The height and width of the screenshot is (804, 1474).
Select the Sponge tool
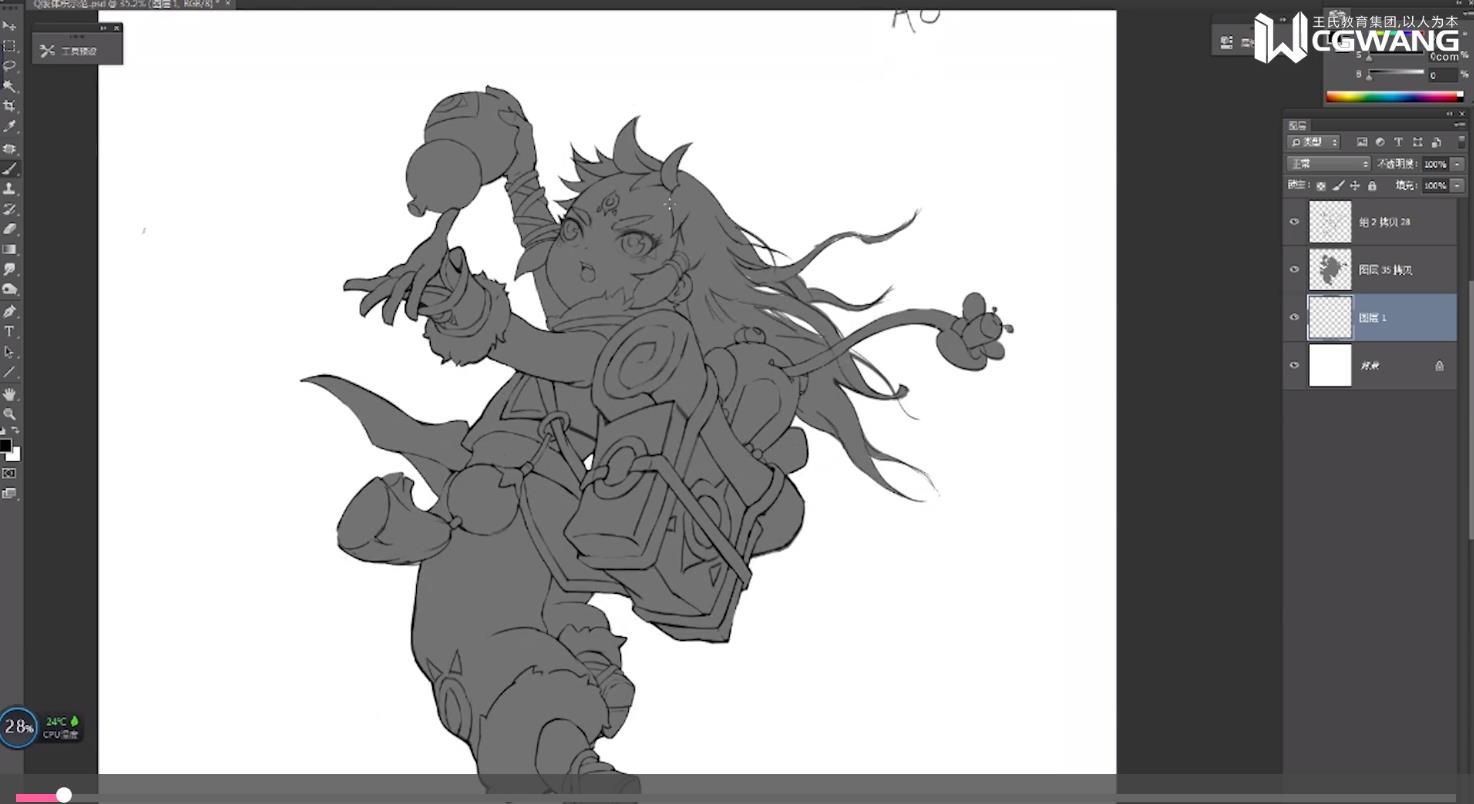[x=9, y=290]
